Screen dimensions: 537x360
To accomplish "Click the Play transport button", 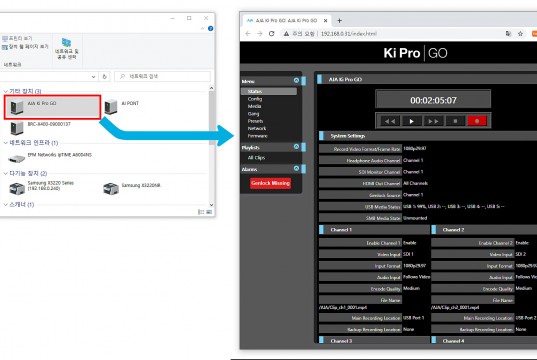I will point(411,121).
